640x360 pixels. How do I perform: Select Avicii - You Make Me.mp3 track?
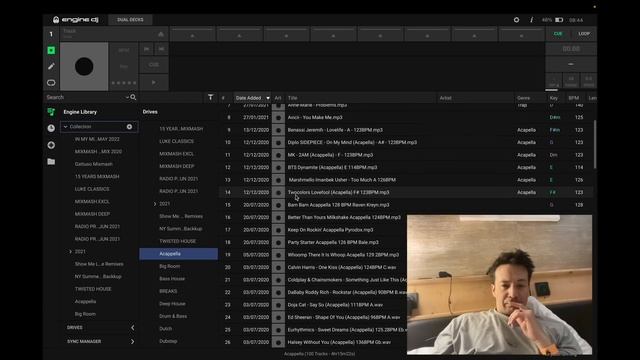pos(315,118)
